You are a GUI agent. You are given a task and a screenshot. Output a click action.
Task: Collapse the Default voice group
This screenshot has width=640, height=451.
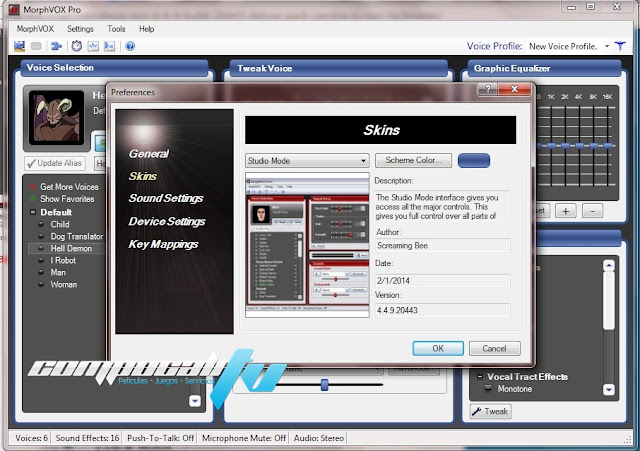(x=33, y=212)
